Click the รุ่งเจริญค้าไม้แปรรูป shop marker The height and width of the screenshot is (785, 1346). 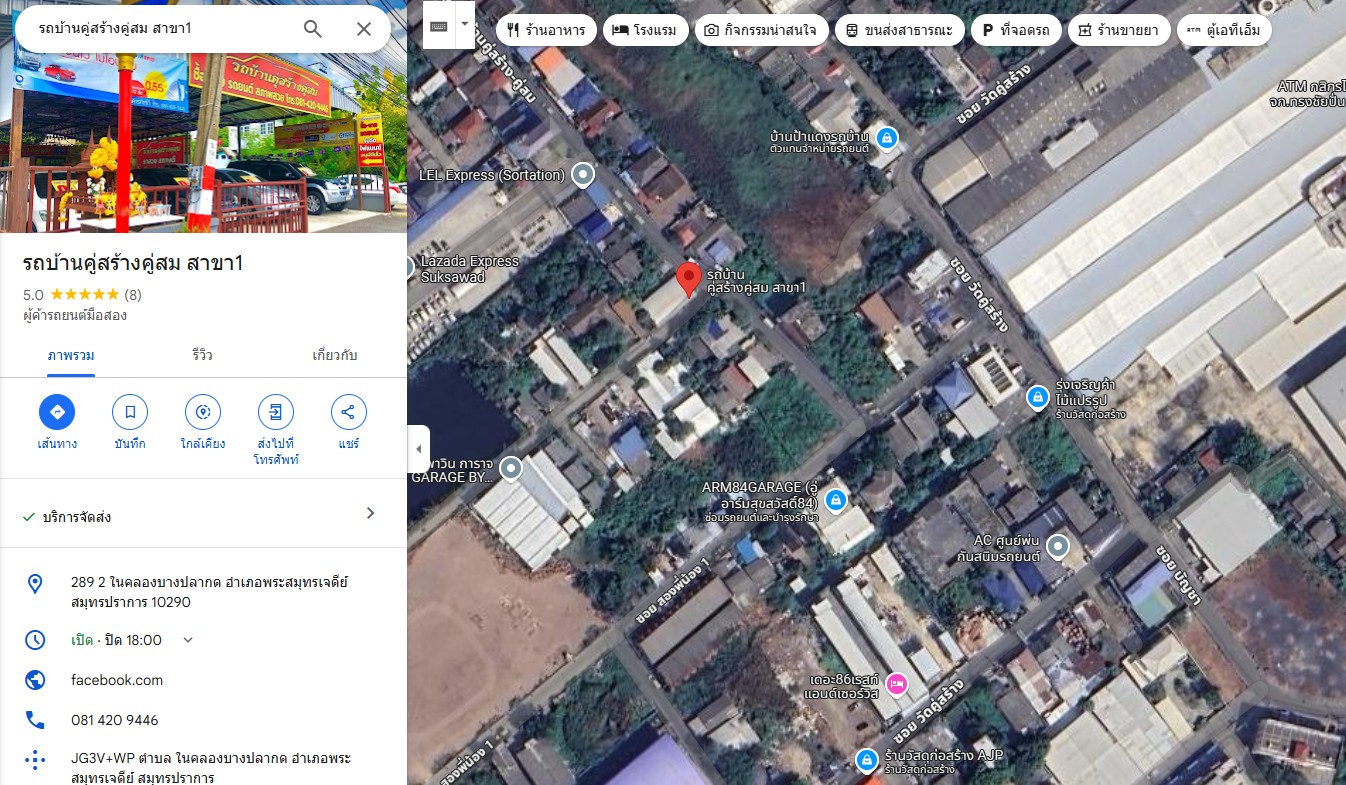1039,398
